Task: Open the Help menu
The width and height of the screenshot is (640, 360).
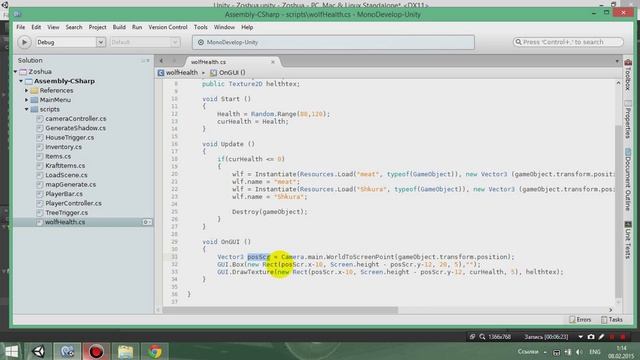Action: tap(247, 27)
